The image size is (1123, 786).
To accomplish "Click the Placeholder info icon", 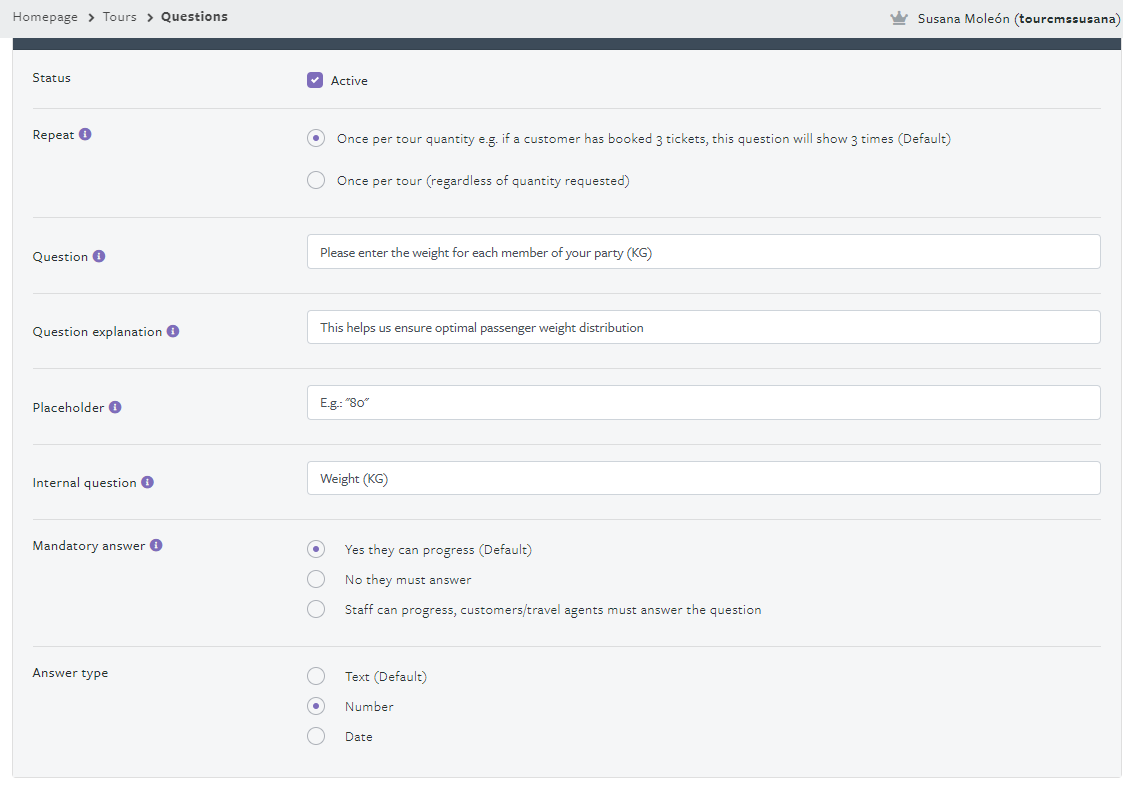I will click(x=115, y=407).
